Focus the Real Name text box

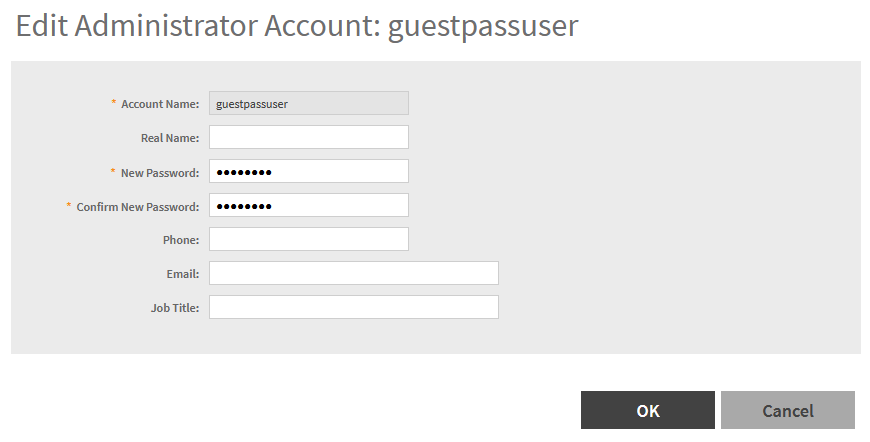tap(308, 137)
